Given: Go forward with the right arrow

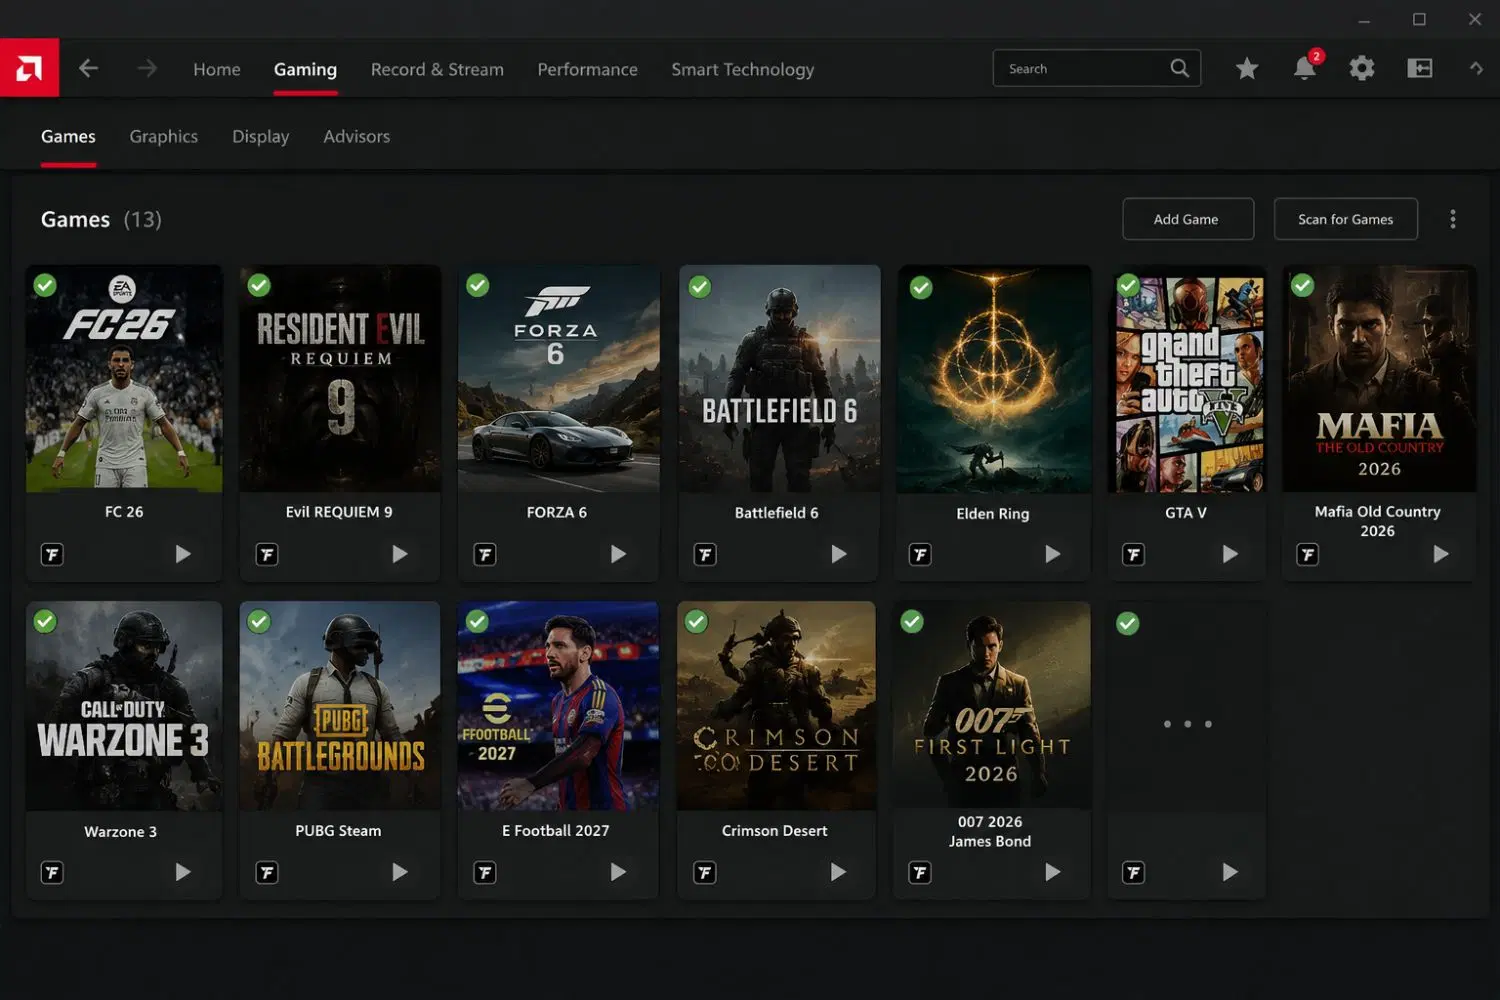Looking at the screenshot, I should point(147,68).
